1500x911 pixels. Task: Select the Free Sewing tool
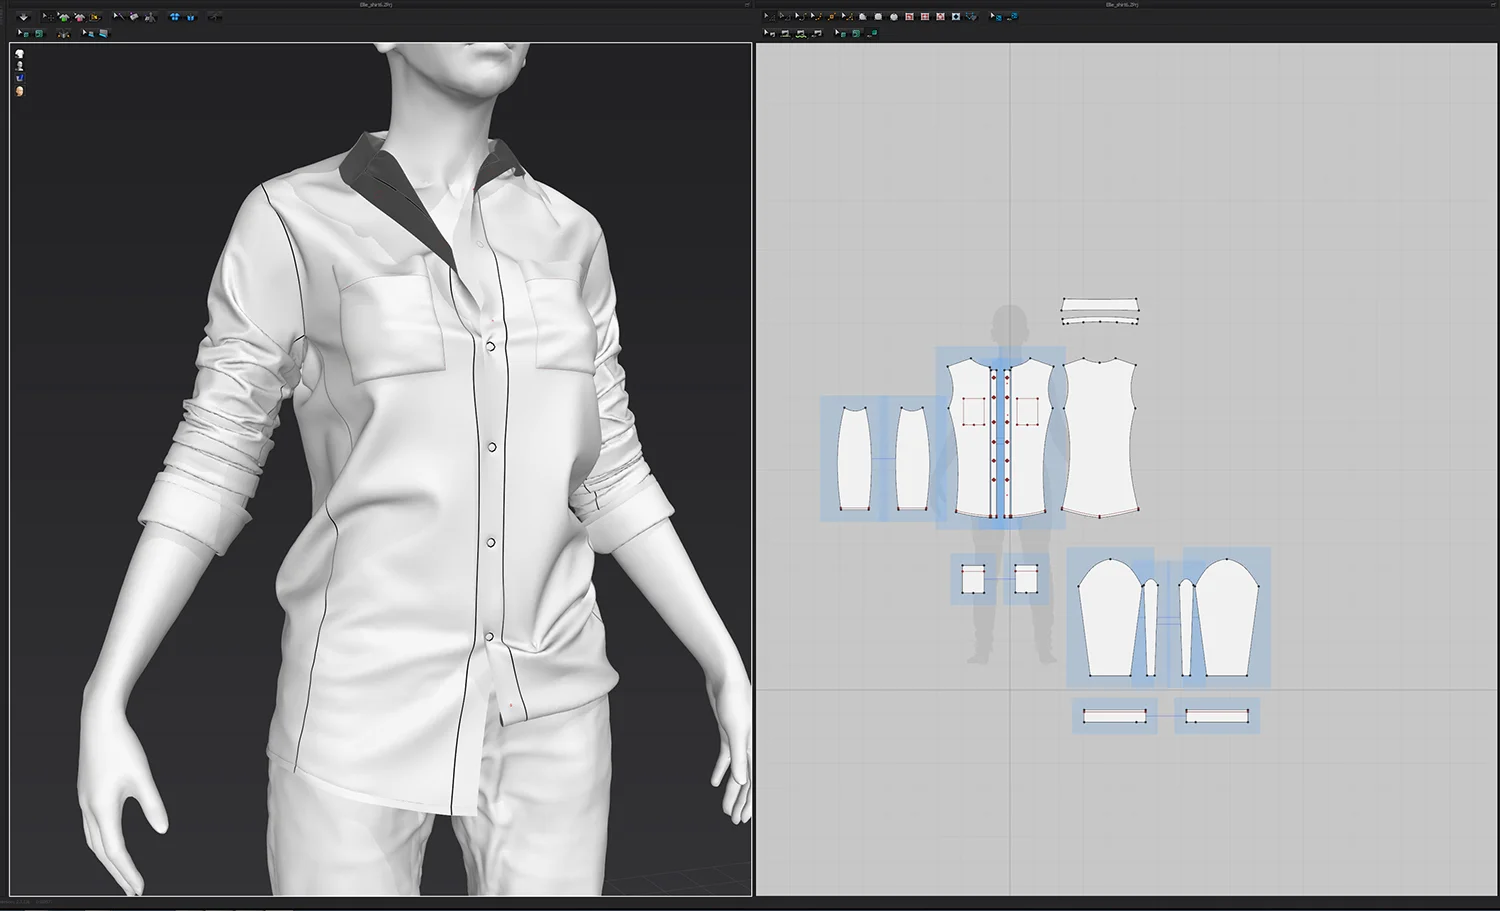[x=800, y=33]
